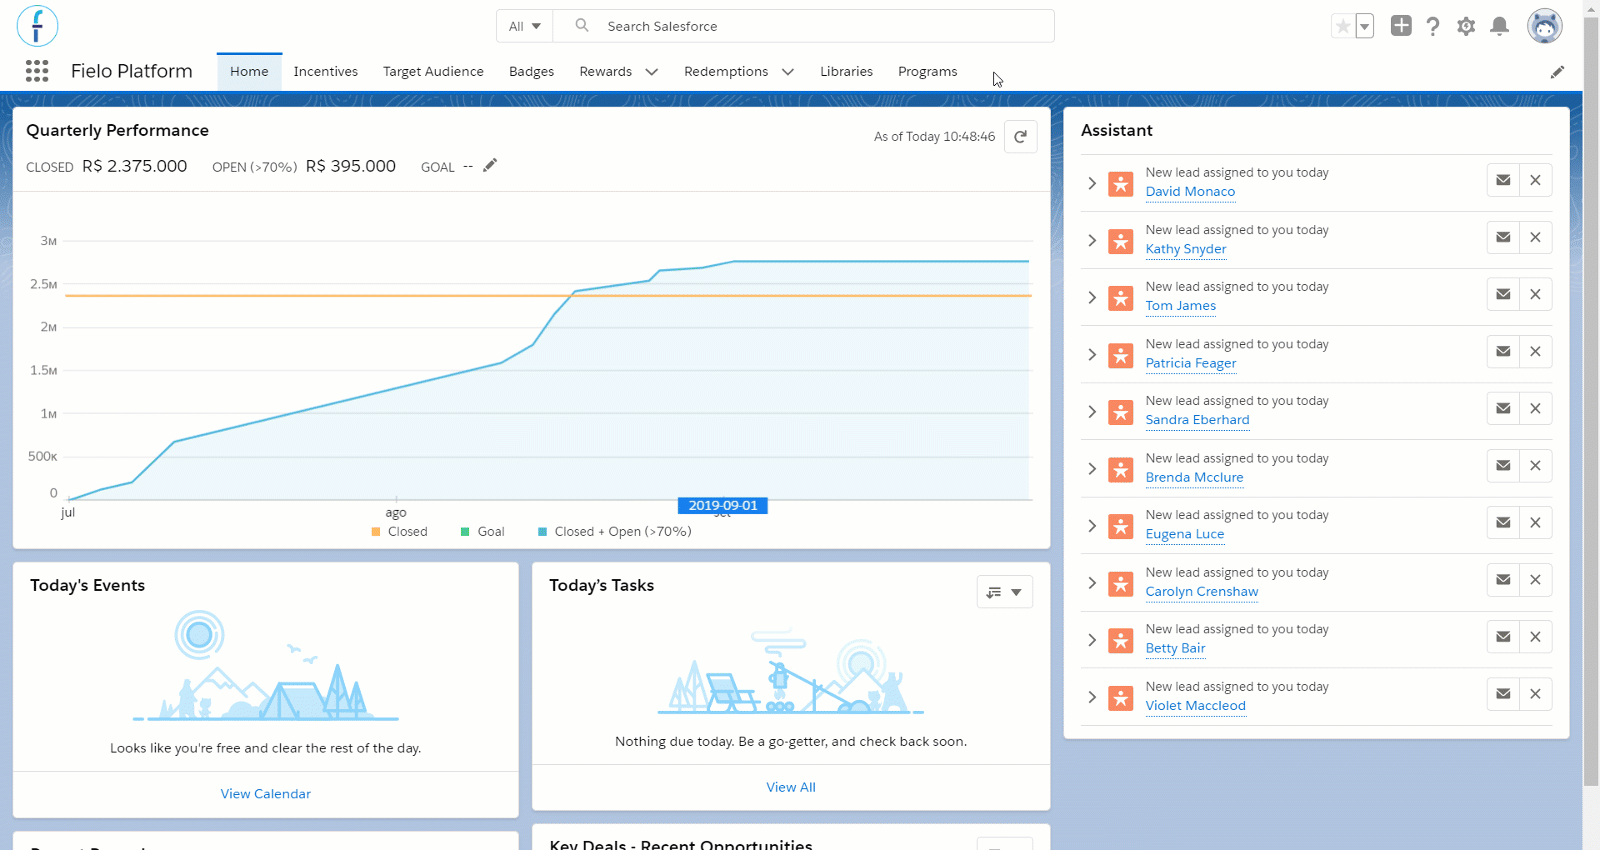Open the View Calendar link
Screen dimensions: 1600x850
(x=266, y=794)
